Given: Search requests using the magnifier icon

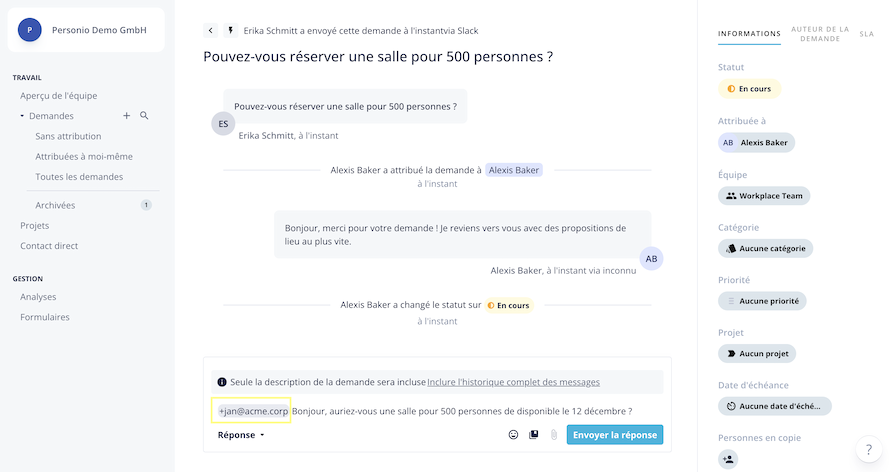Looking at the screenshot, I should click(x=144, y=116).
